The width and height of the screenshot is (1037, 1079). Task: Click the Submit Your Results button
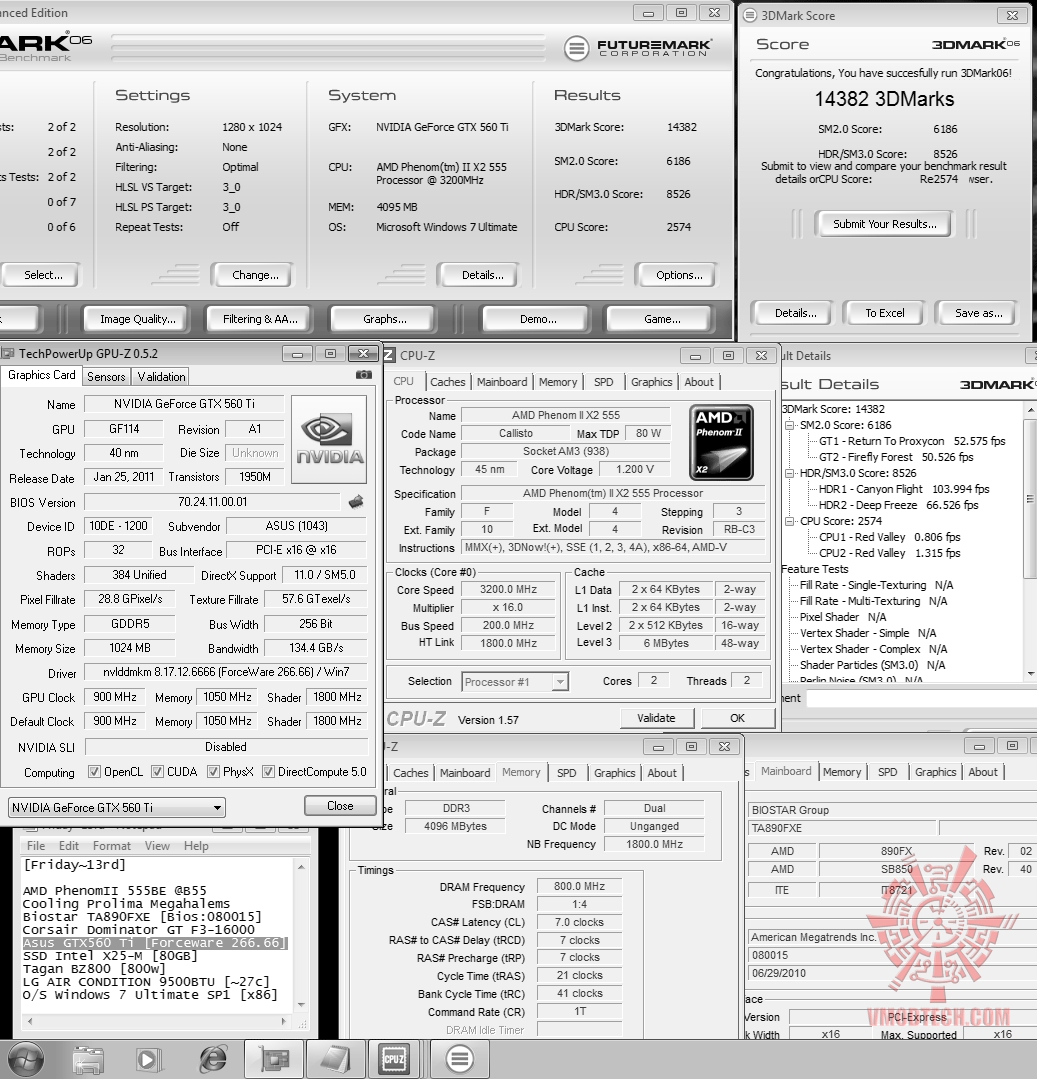[884, 224]
